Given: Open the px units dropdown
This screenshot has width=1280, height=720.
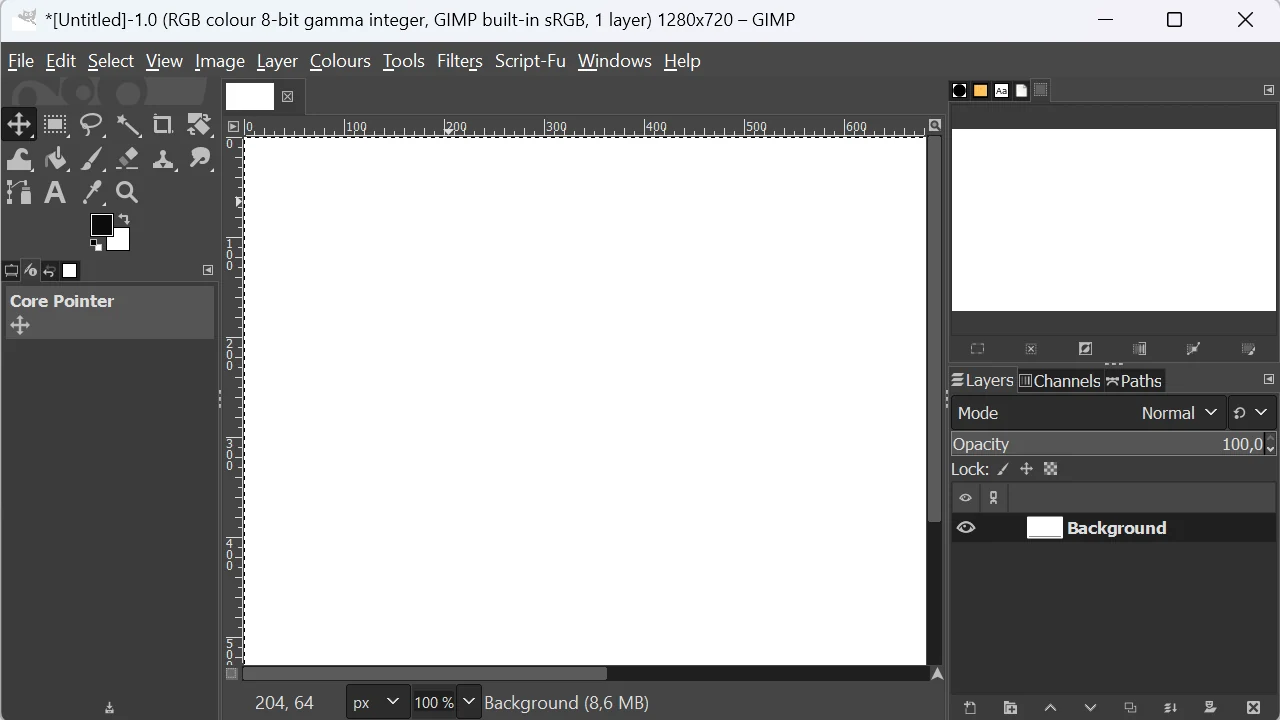Looking at the screenshot, I should pyautogui.click(x=377, y=702).
